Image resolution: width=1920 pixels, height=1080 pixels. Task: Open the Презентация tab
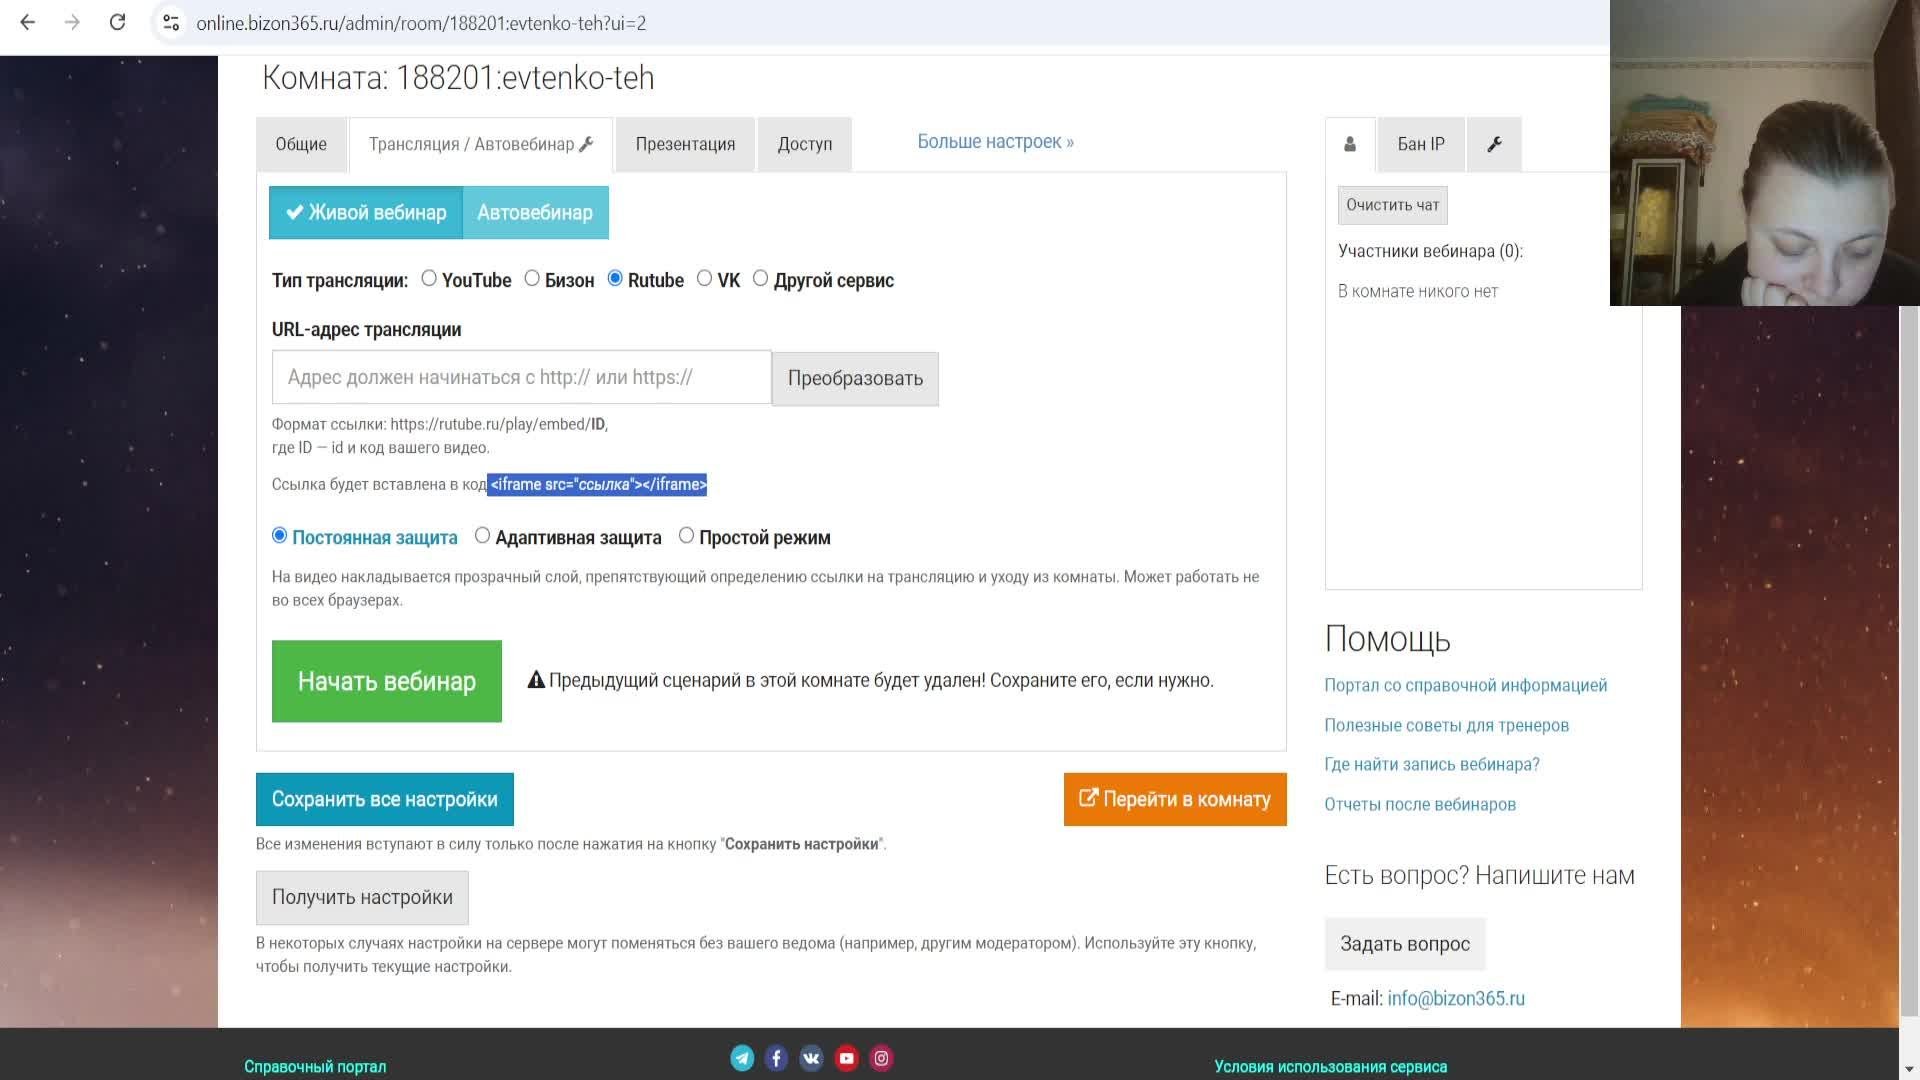(x=685, y=144)
